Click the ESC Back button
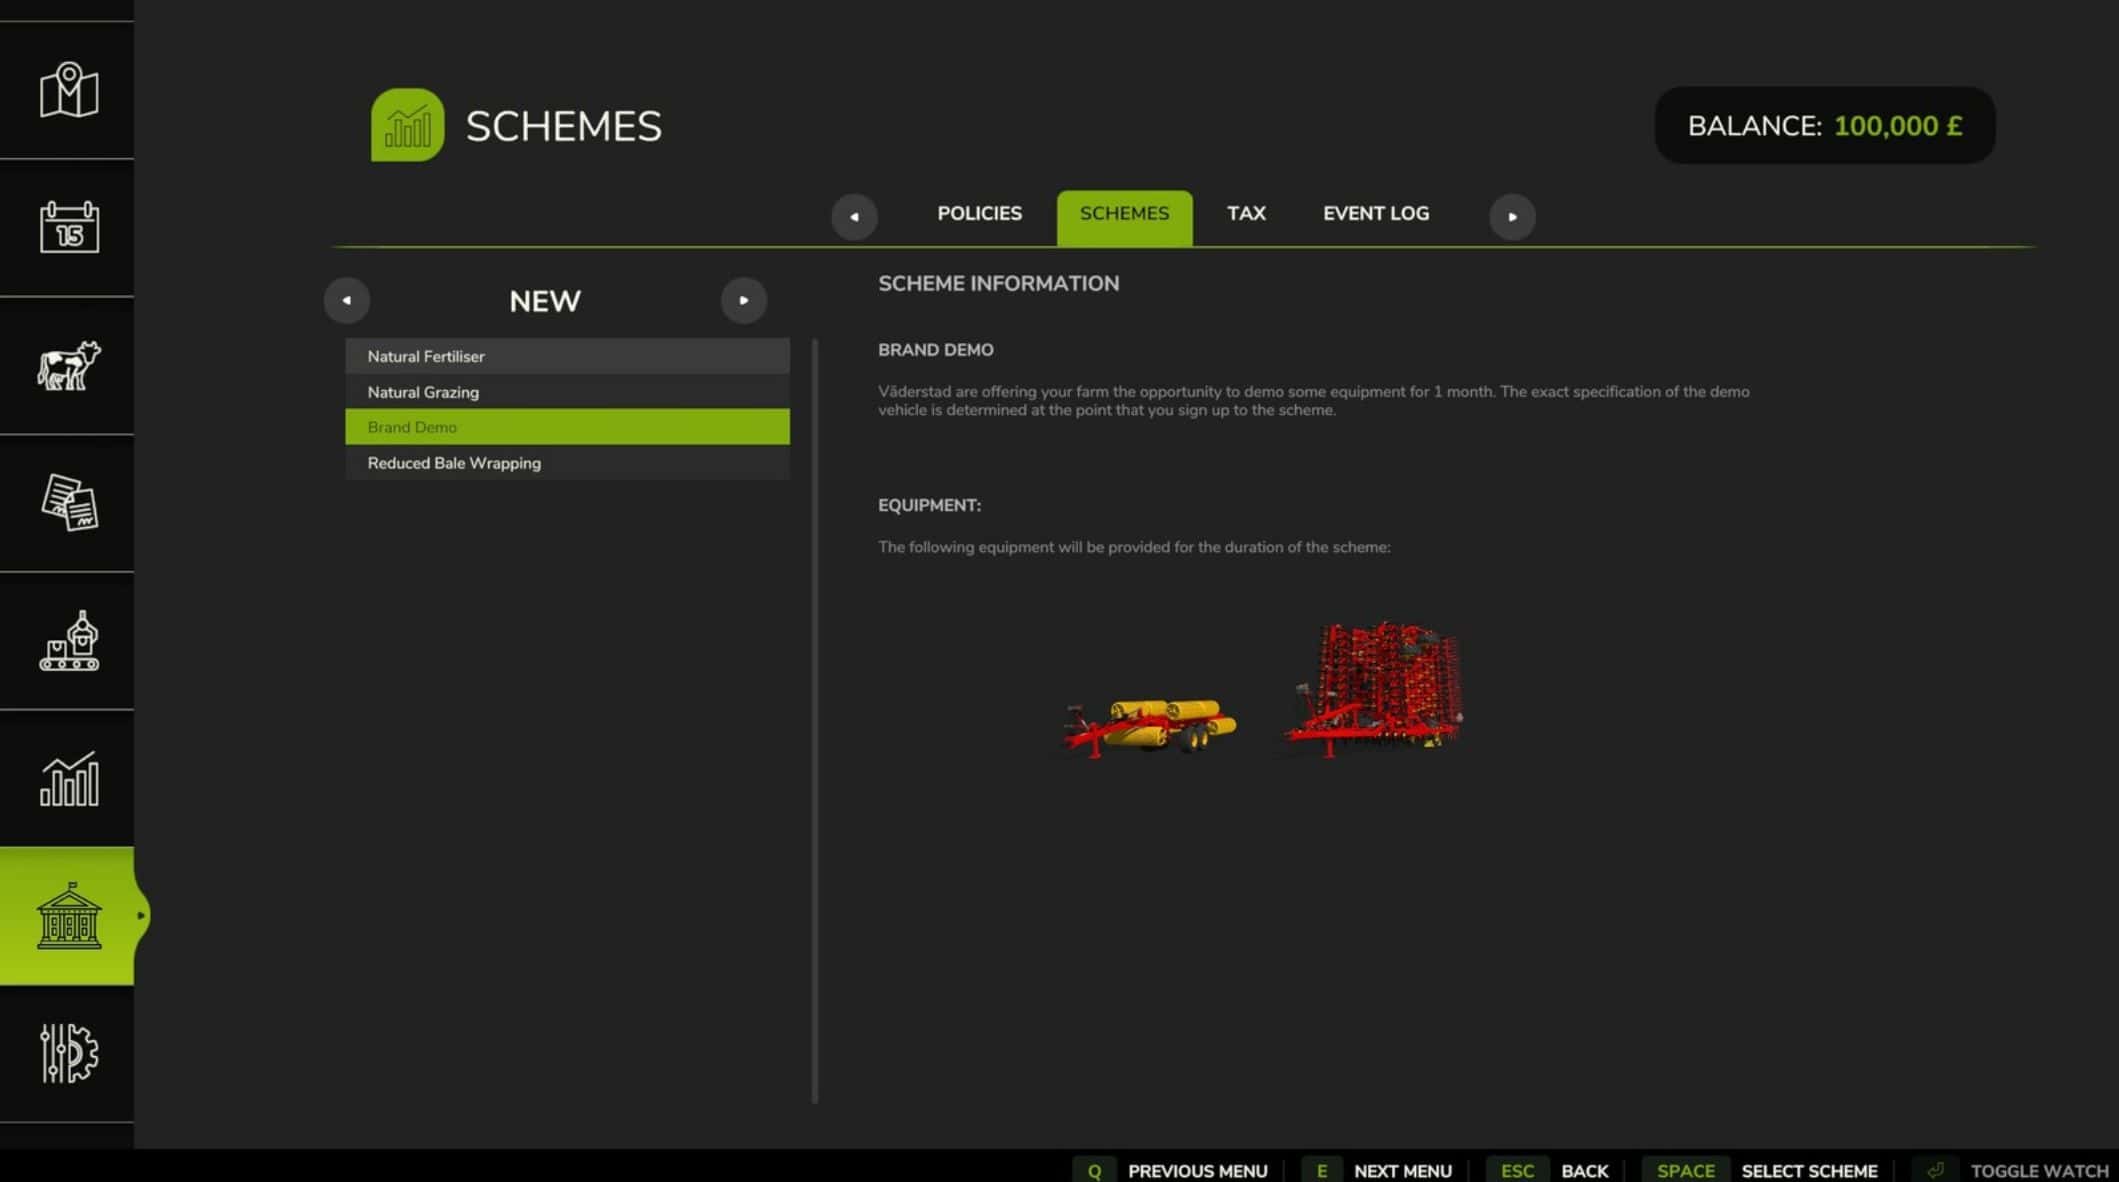Viewport: 2119px width, 1182px height. [1548, 1170]
